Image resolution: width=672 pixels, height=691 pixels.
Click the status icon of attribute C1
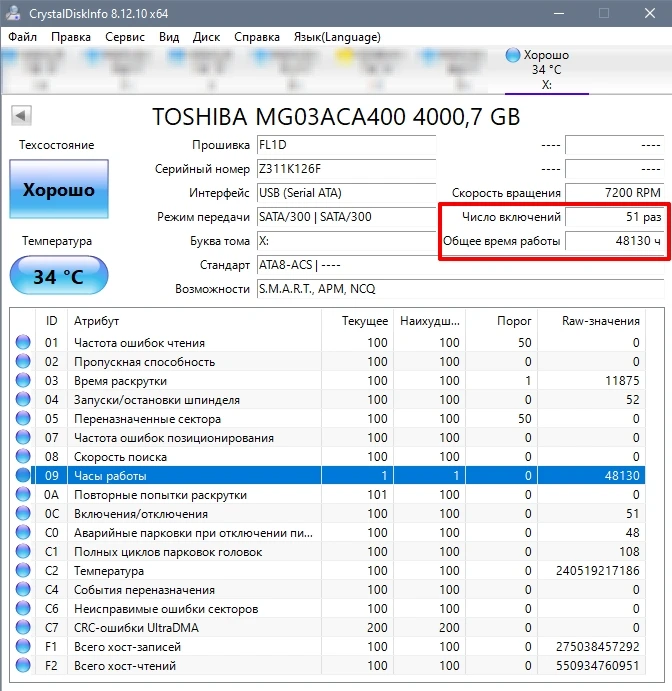pos(23,551)
